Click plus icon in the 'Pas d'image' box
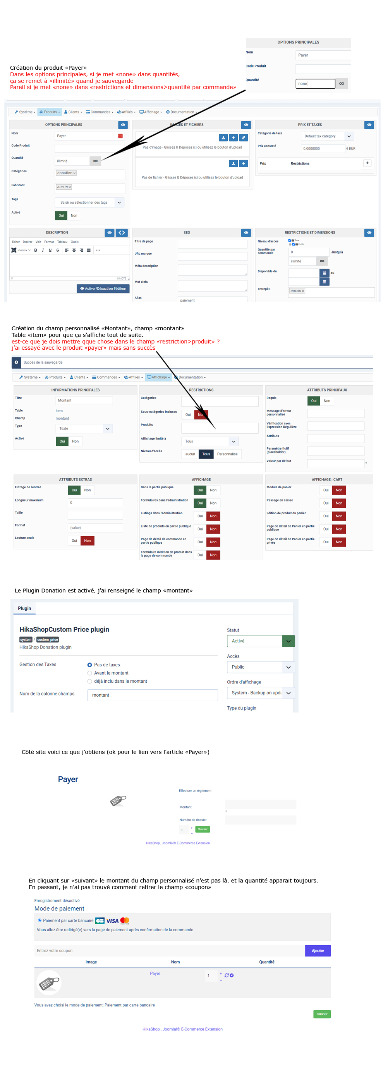Screen dimensions: 387x1080 point(233,137)
